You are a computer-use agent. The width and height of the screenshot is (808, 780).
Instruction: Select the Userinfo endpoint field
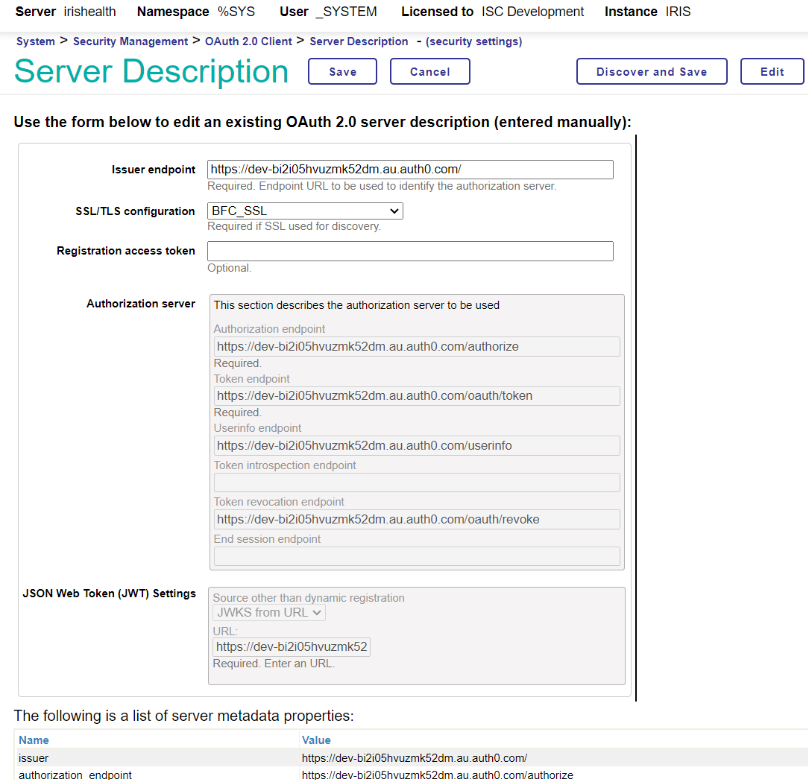tap(417, 445)
